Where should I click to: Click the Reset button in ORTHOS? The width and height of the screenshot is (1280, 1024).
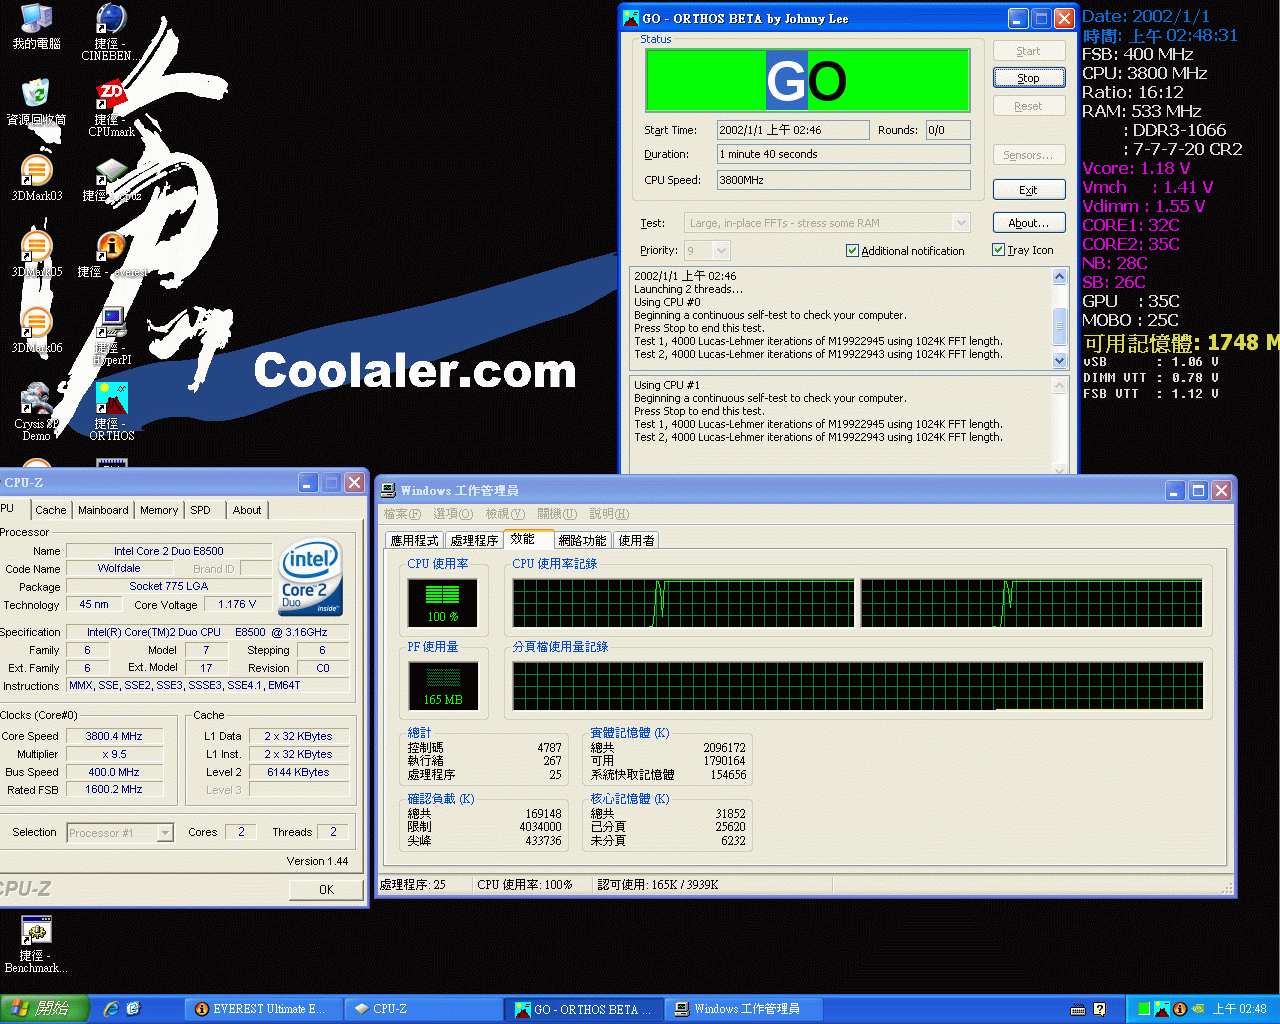1029,106
